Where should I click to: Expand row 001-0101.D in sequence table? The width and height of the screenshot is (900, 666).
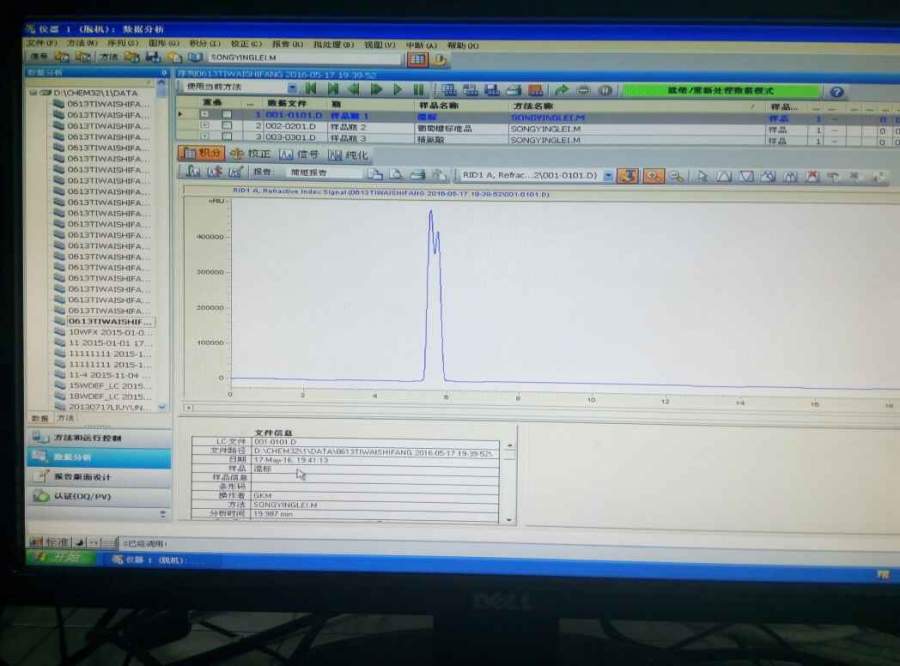pos(204,114)
